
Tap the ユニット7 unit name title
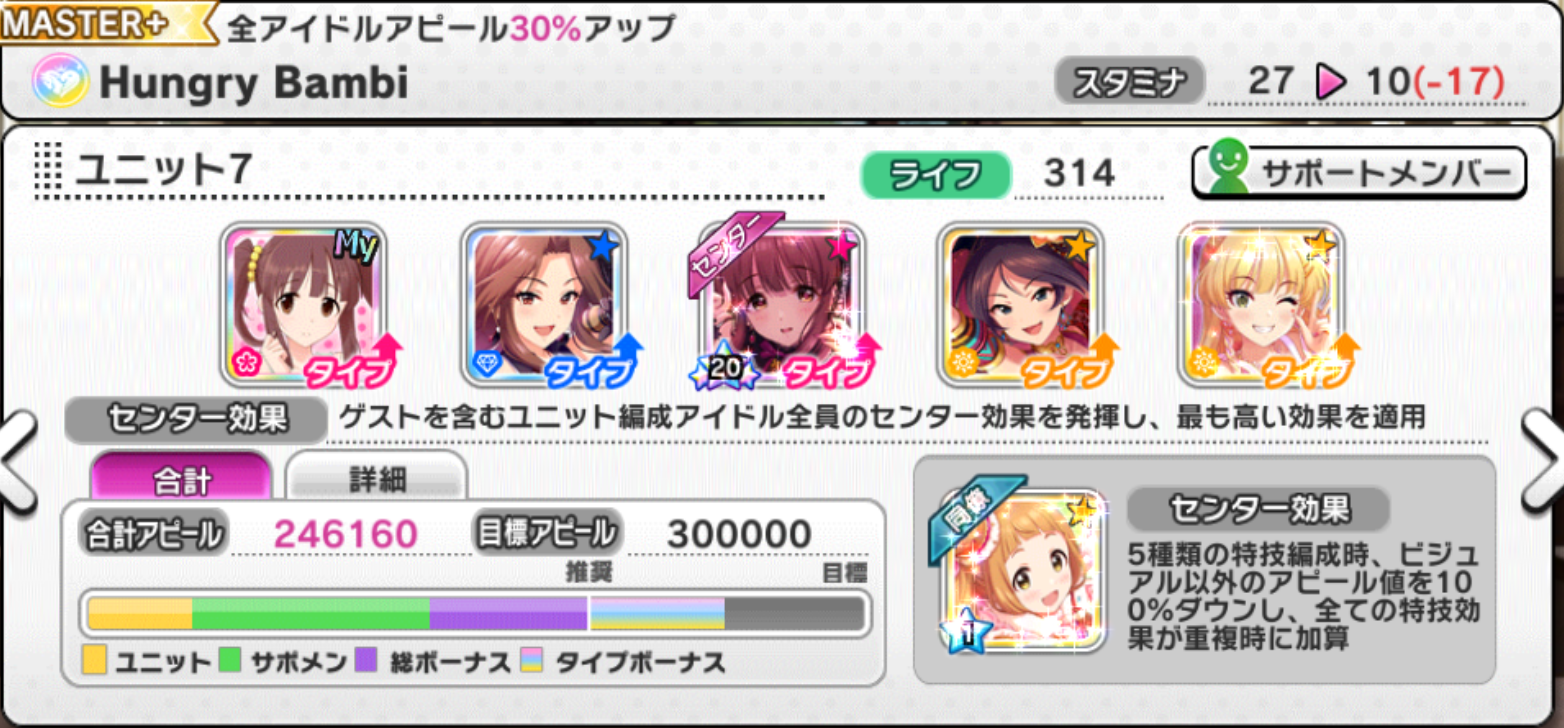pyautogui.click(x=163, y=170)
